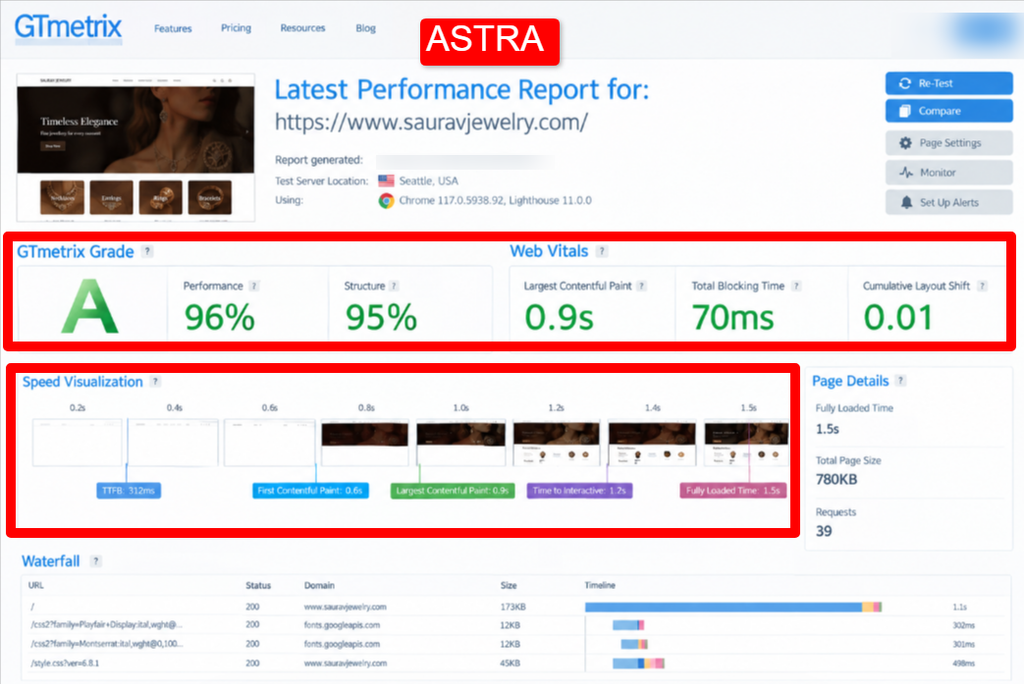1024x684 pixels.
Task: Click the 96% Performance score
Action: 219,318
